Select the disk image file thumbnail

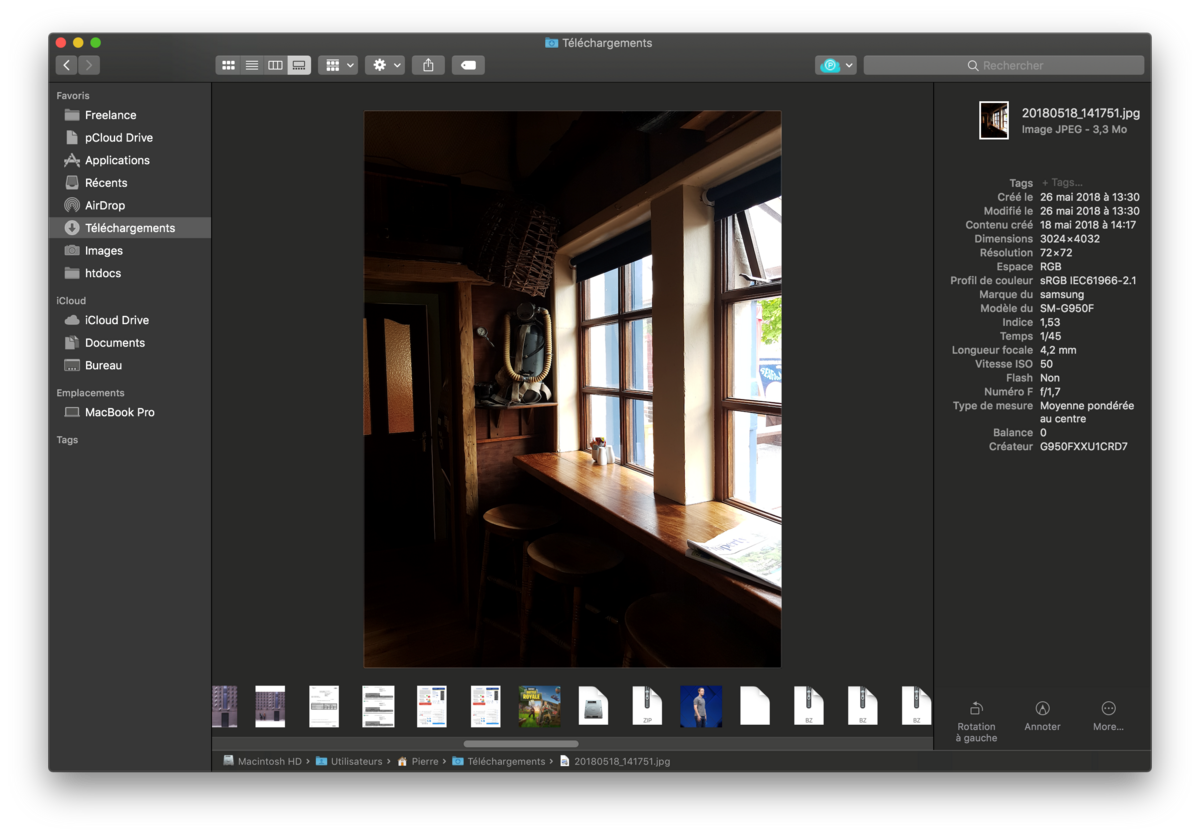pyautogui.click(x=593, y=706)
